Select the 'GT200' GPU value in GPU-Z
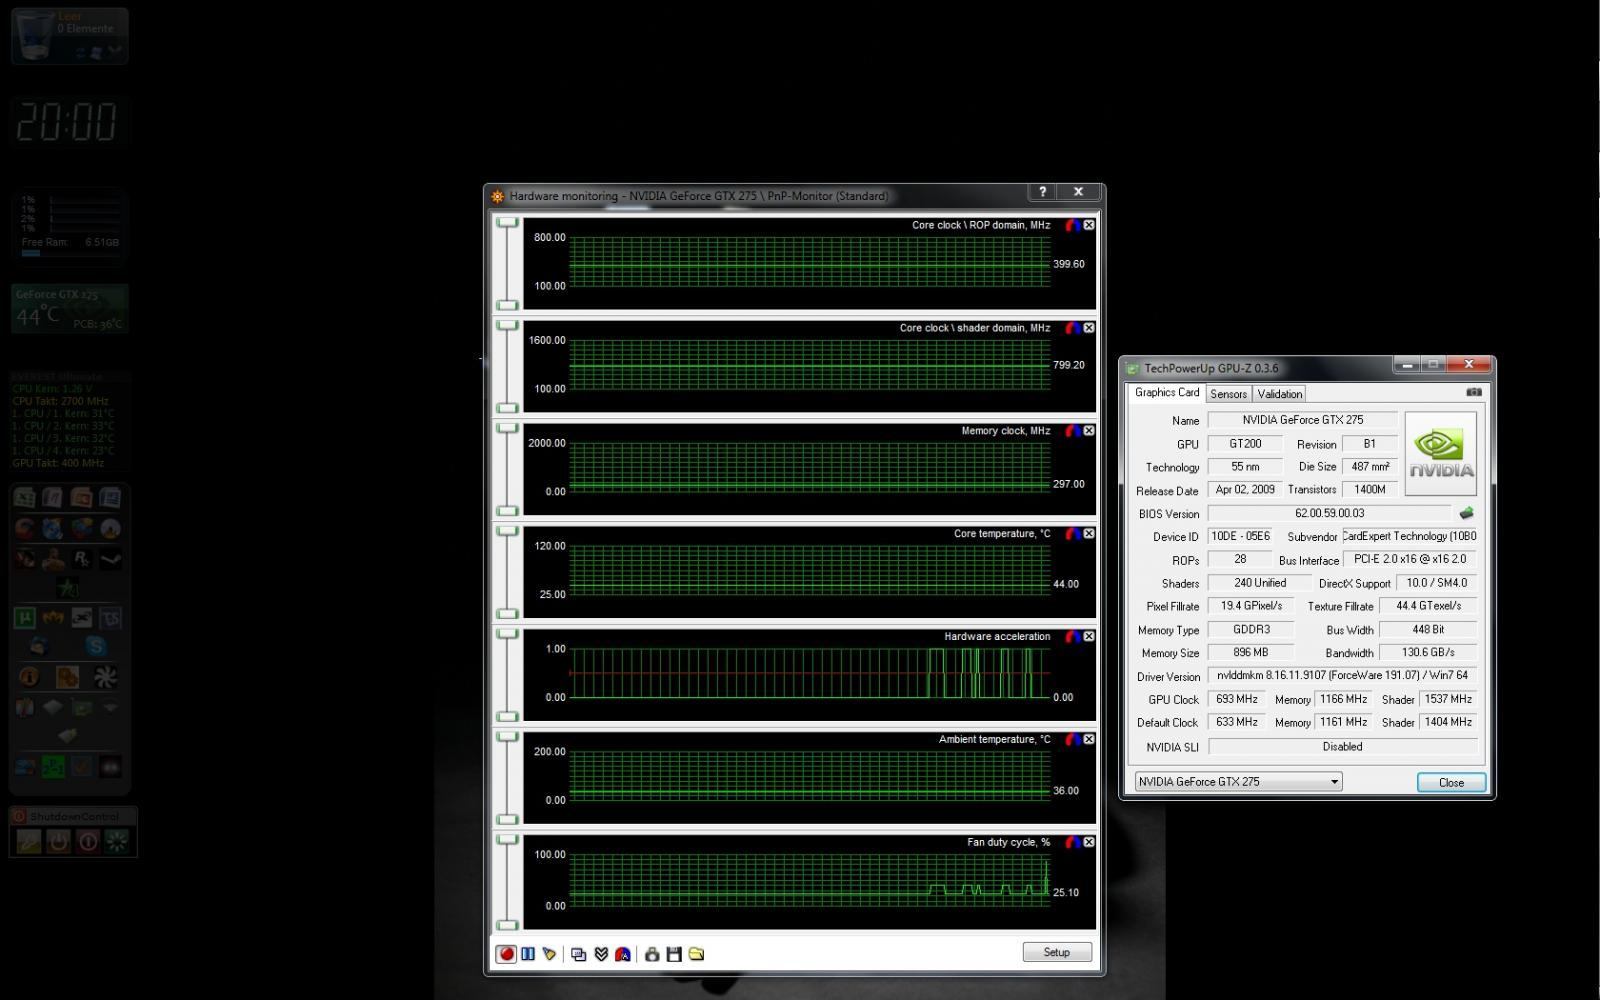The height and width of the screenshot is (1000, 1600). tap(1245, 444)
